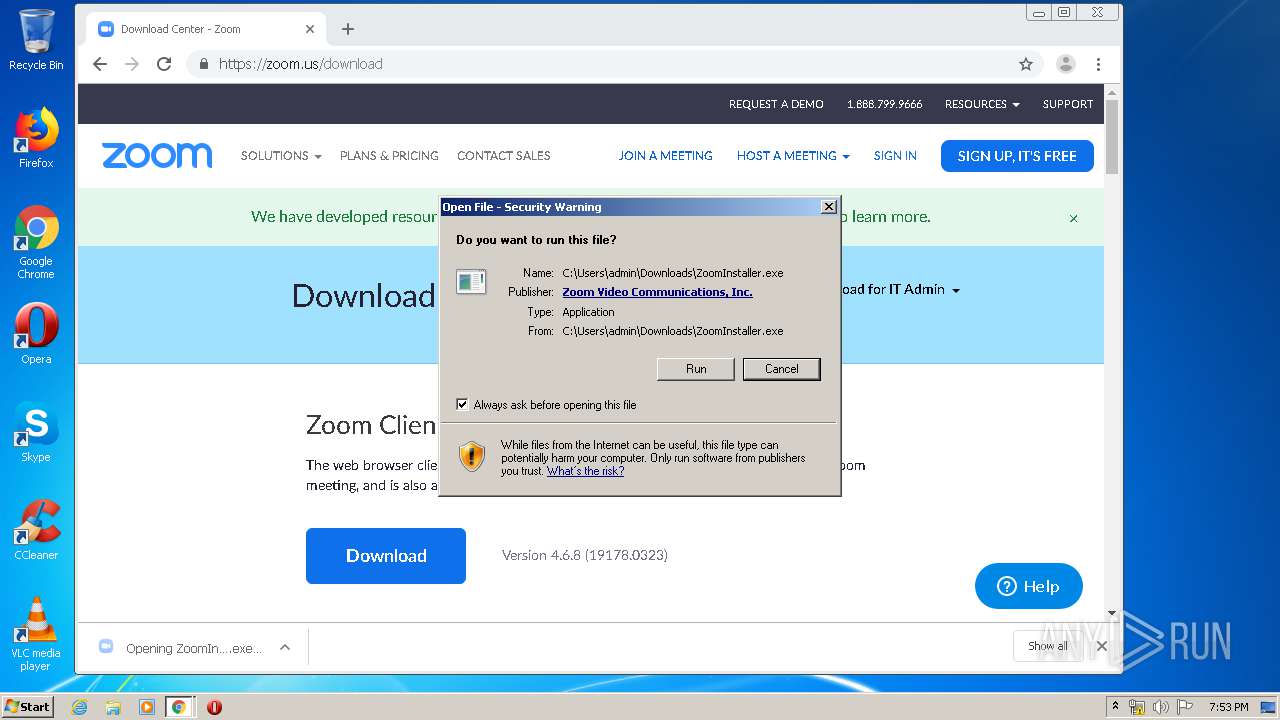Image resolution: width=1280 pixels, height=720 pixels.
Task: Expand the RESOURCES dropdown
Action: 982,104
